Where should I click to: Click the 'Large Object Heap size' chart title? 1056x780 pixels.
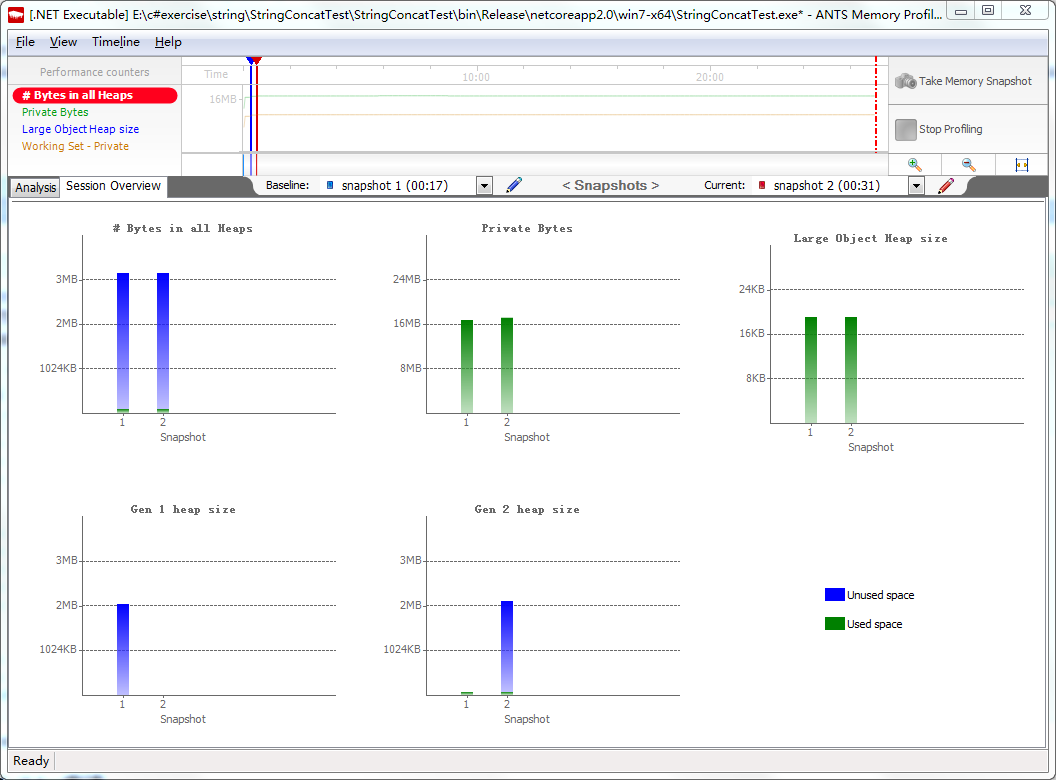point(870,238)
